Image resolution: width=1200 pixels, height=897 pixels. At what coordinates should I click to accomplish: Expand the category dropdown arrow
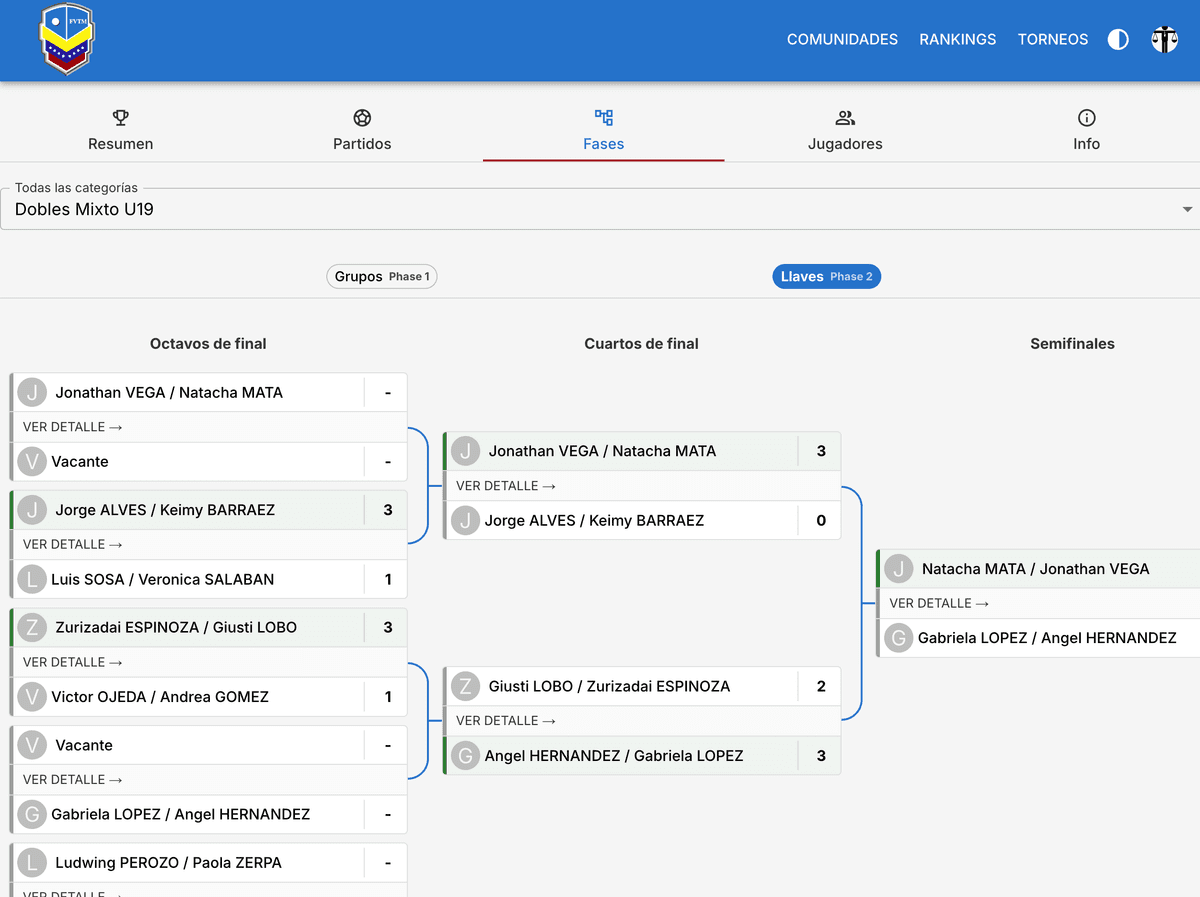coord(1186,209)
